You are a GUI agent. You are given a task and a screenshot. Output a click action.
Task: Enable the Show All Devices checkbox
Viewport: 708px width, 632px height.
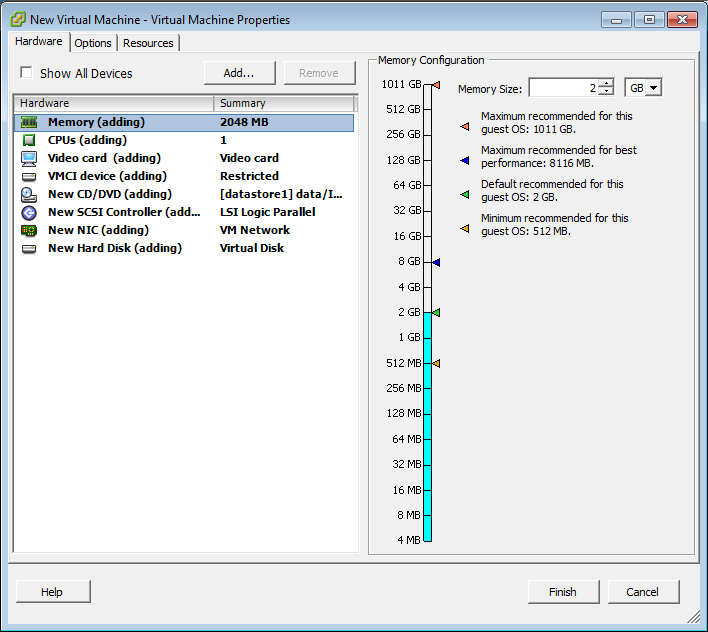26,72
